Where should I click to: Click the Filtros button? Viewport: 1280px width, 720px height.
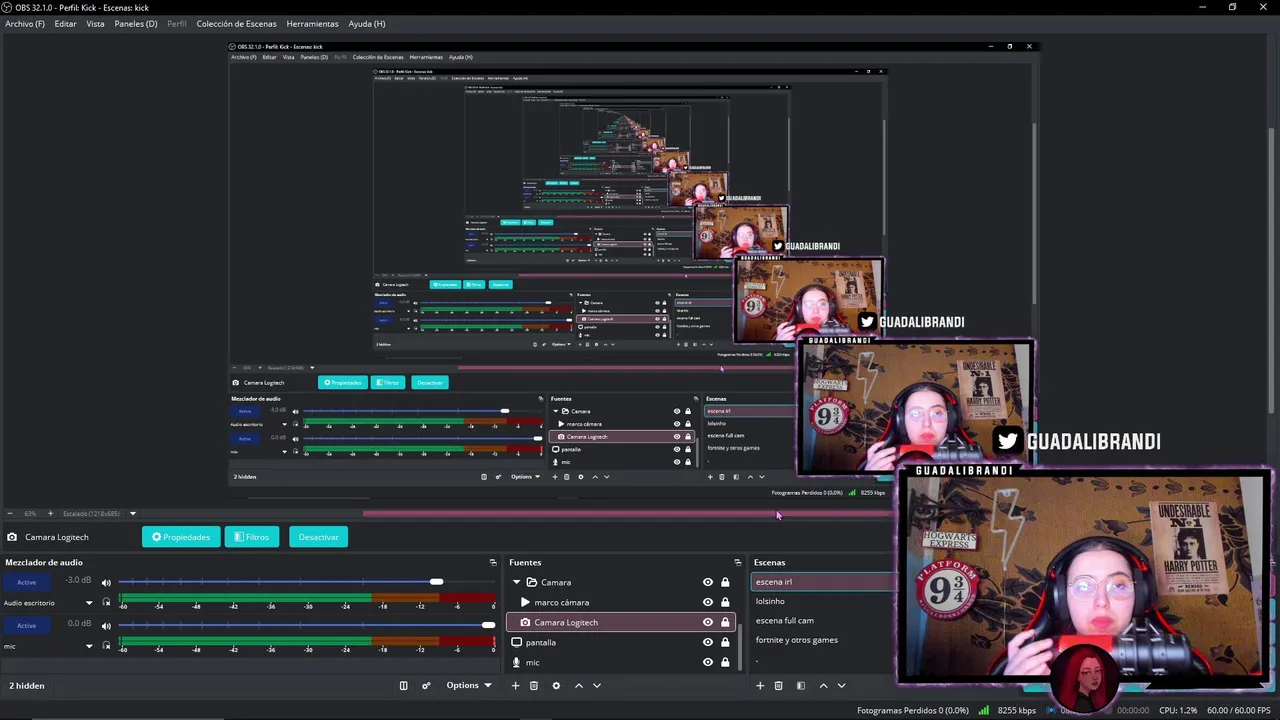coord(252,537)
